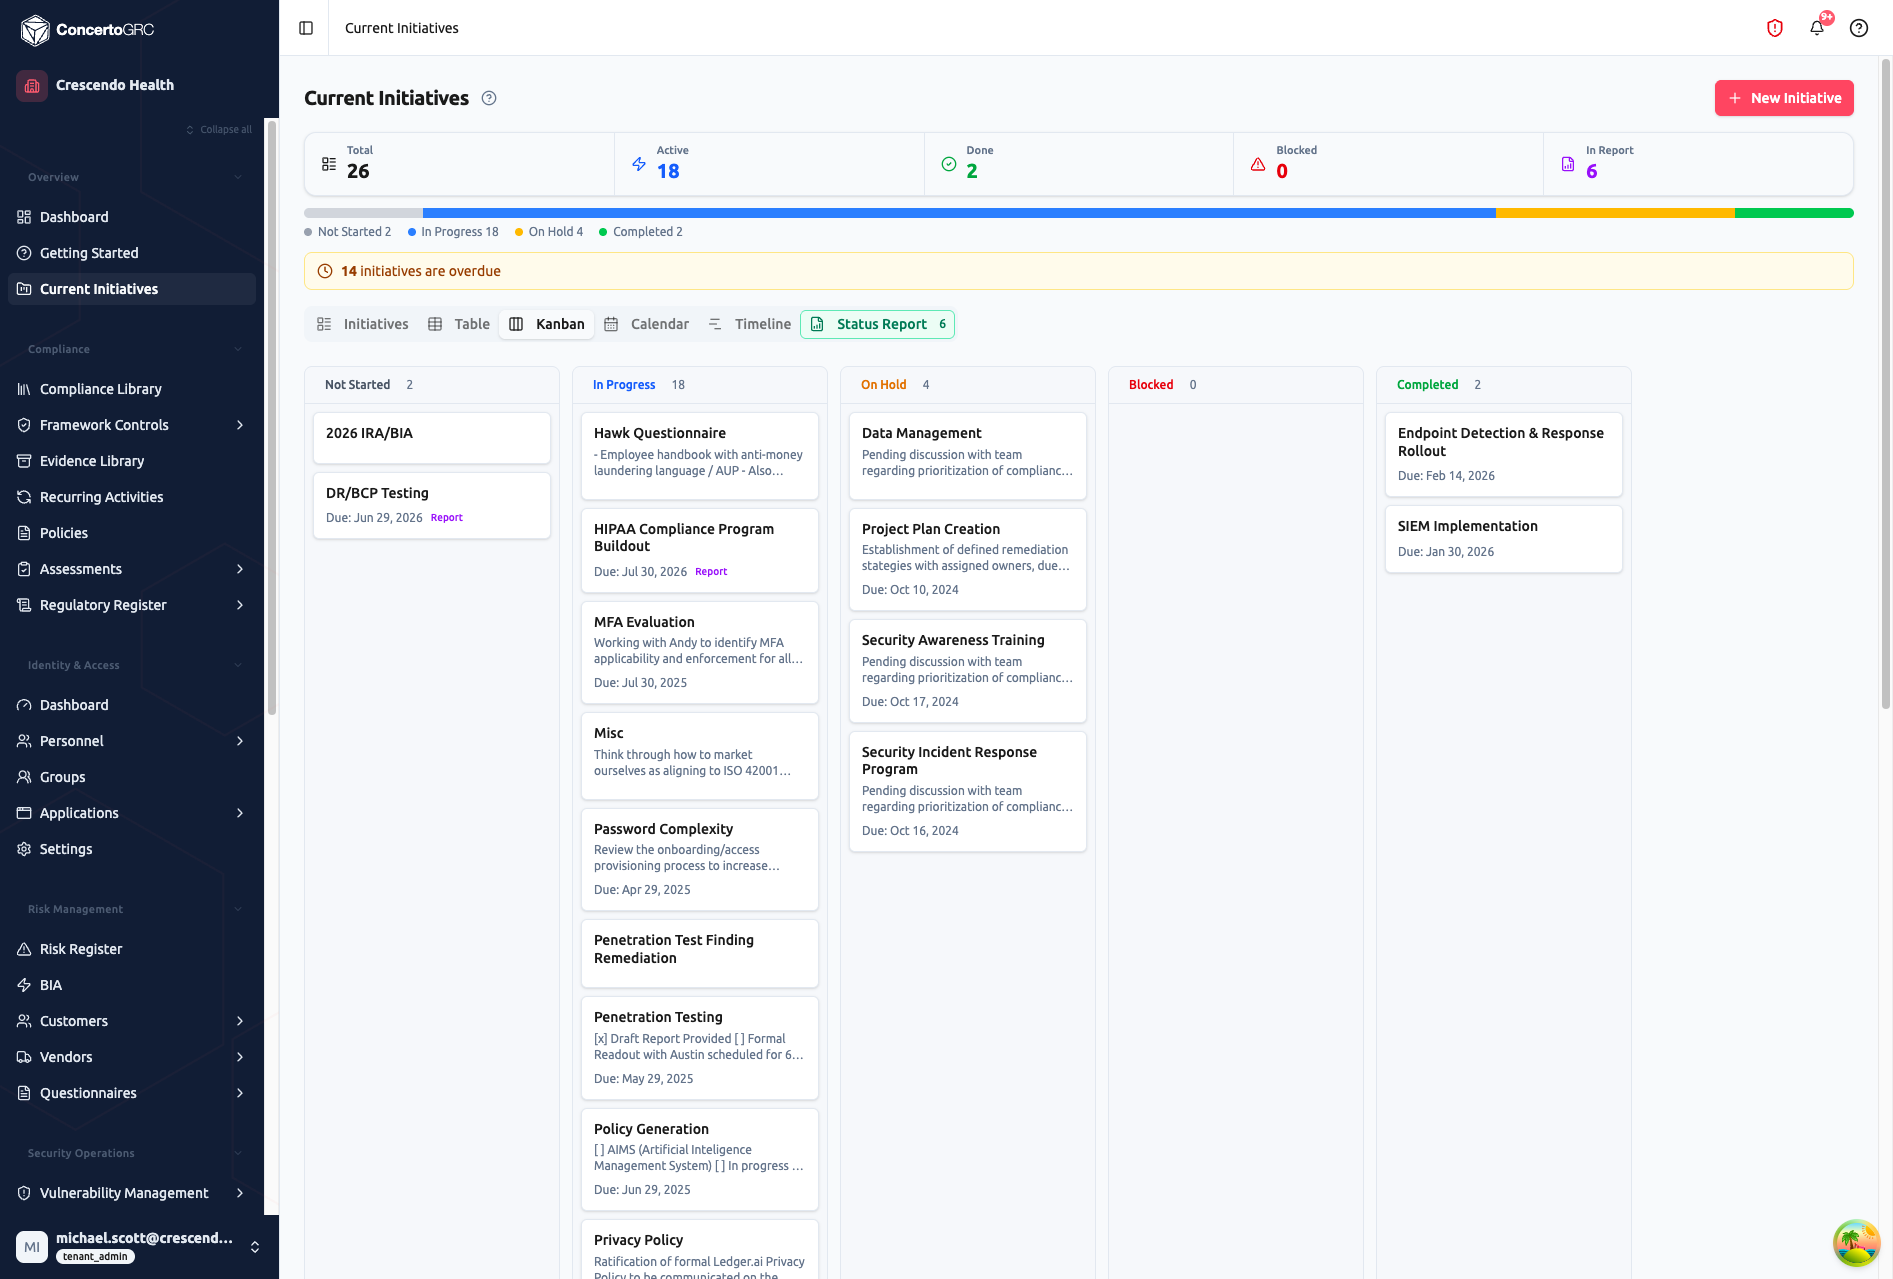Click the Report tag on DR/BCP Testing
1893x1279 pixels.
click(447, 518)
